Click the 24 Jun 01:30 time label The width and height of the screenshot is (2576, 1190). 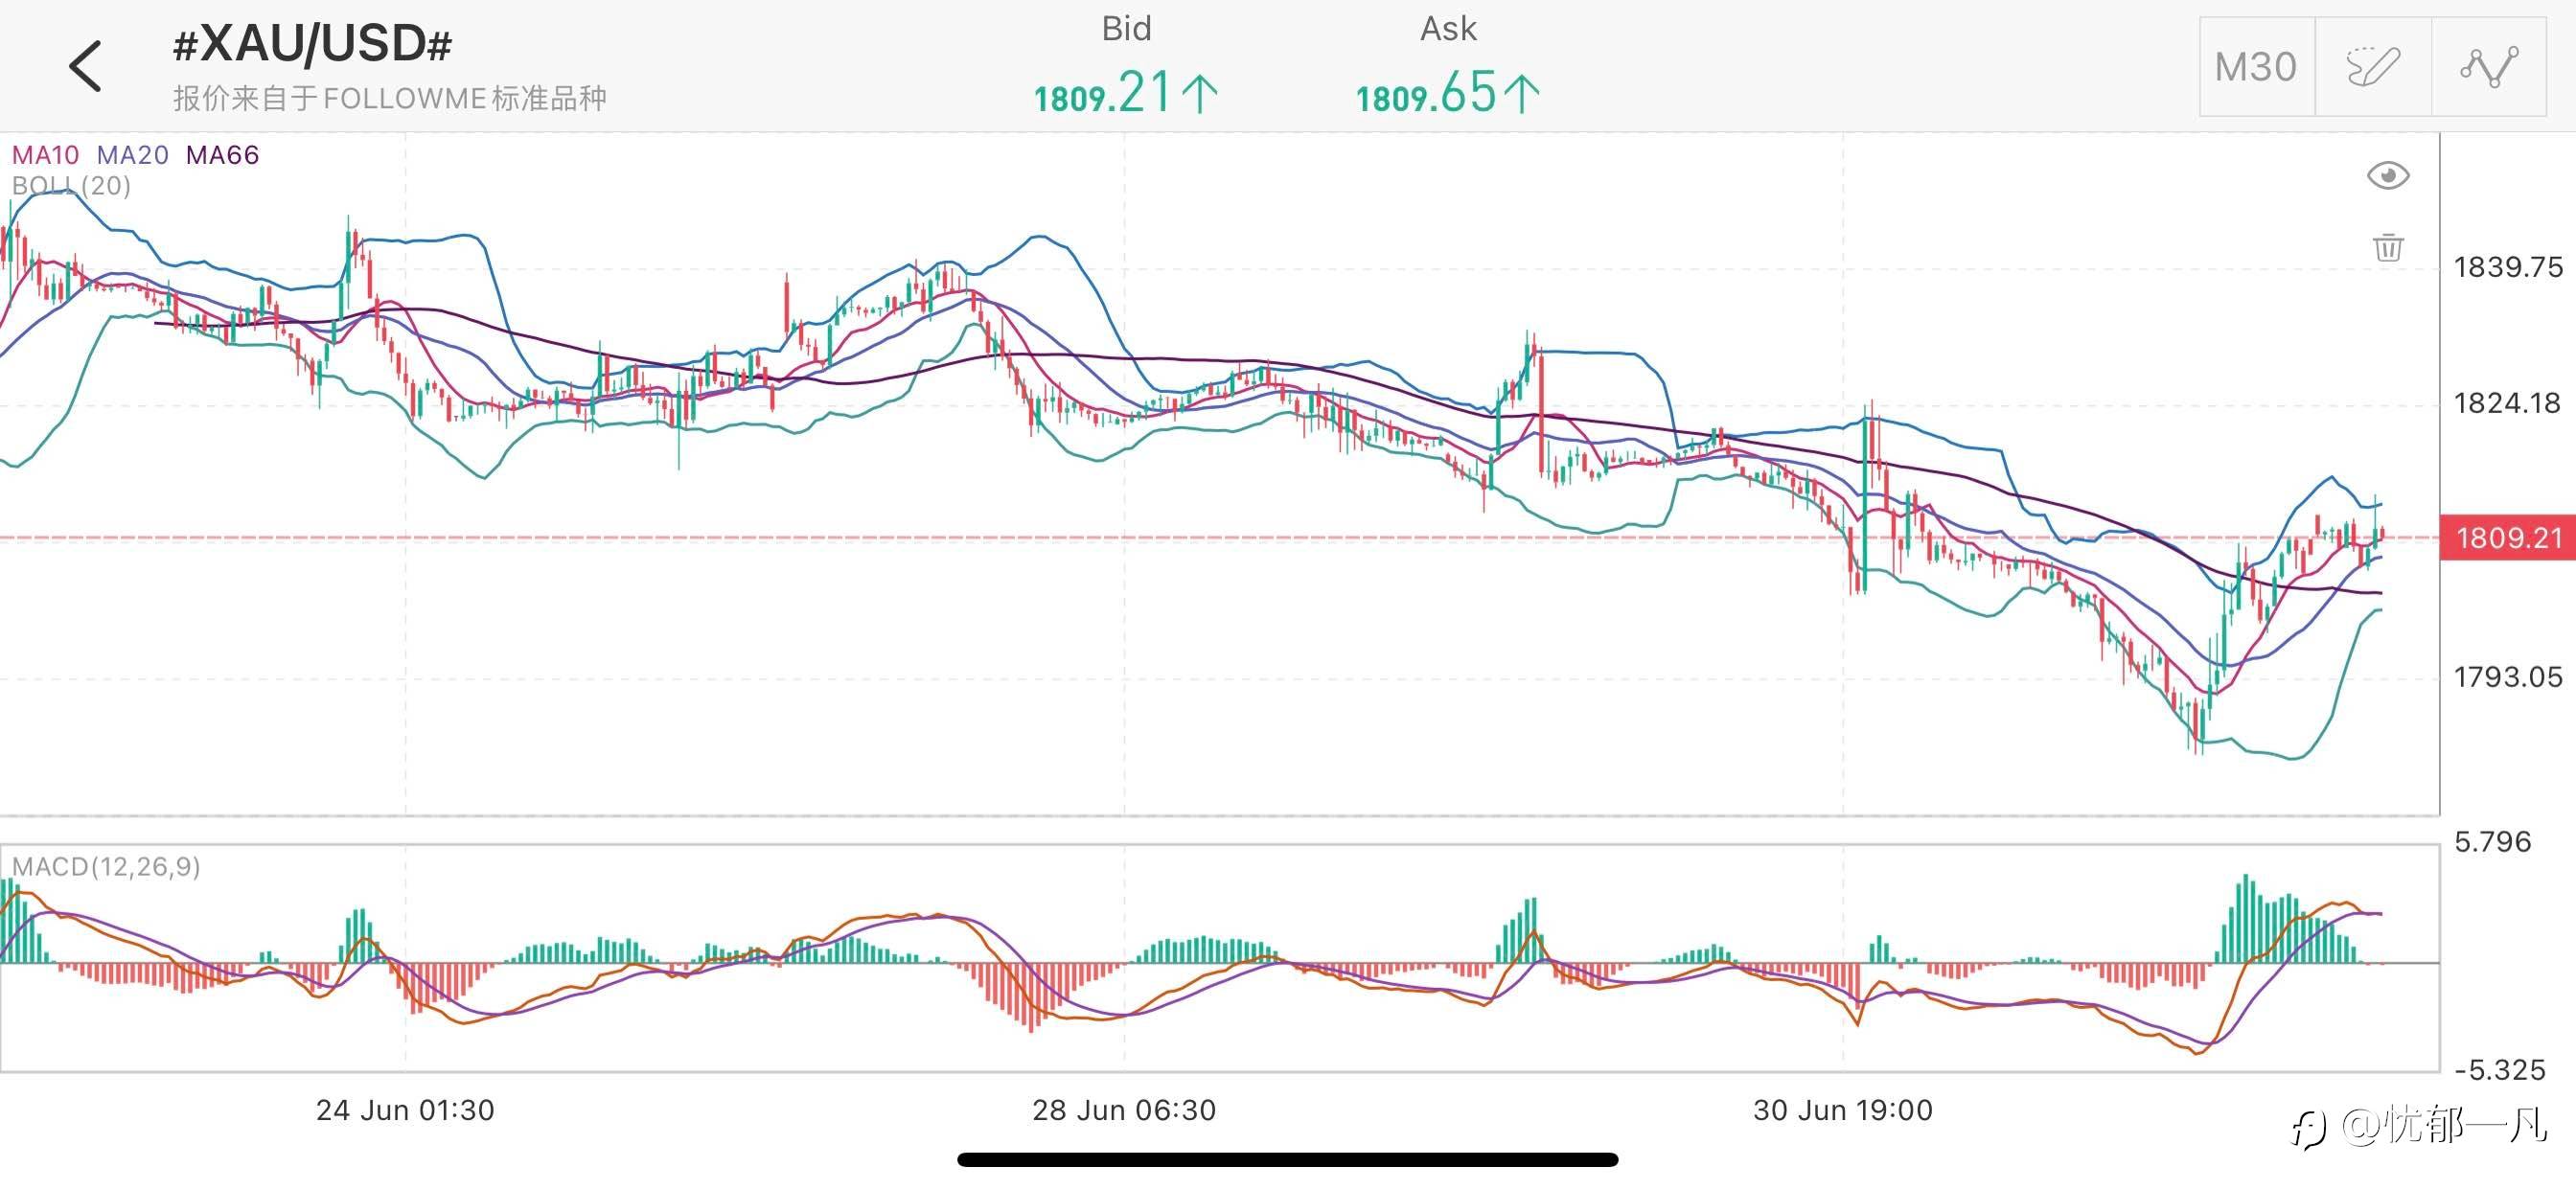[x=405, y=1110]
